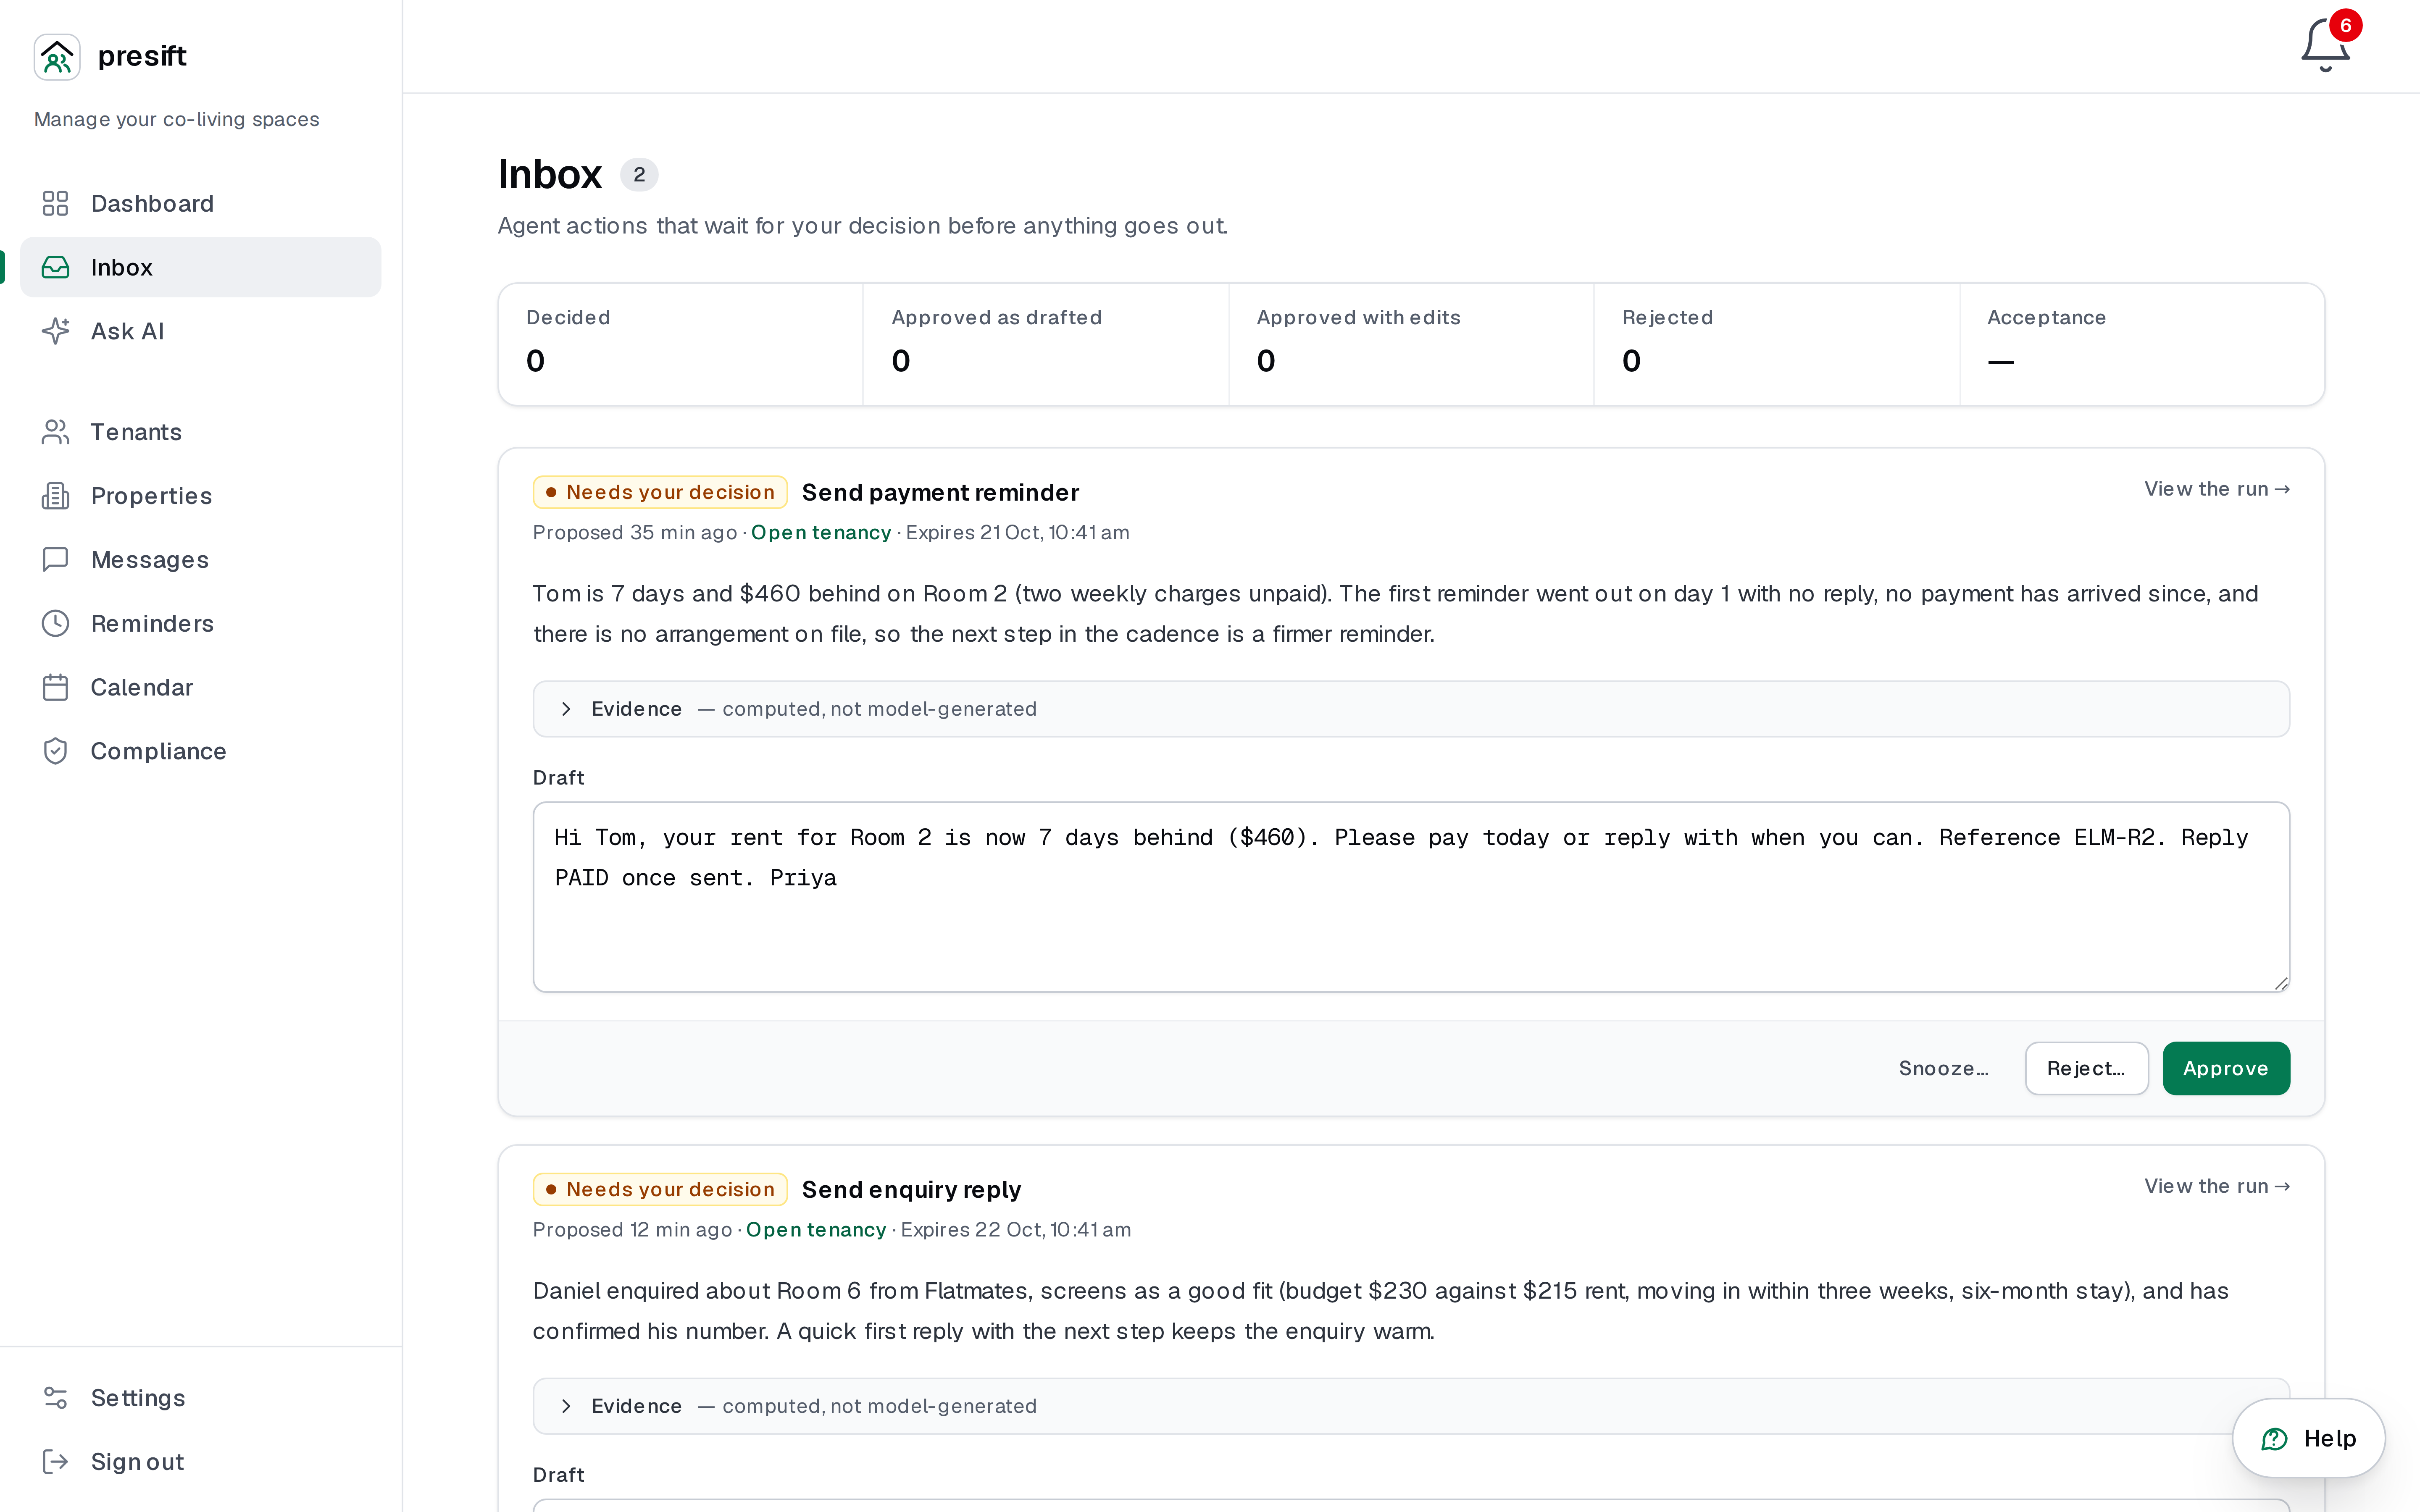The height and width of the screenshot is (1512, 2420).
Task: Click the Approved with edits stat
Action: pyautogui.click(x=1410, y=344)
